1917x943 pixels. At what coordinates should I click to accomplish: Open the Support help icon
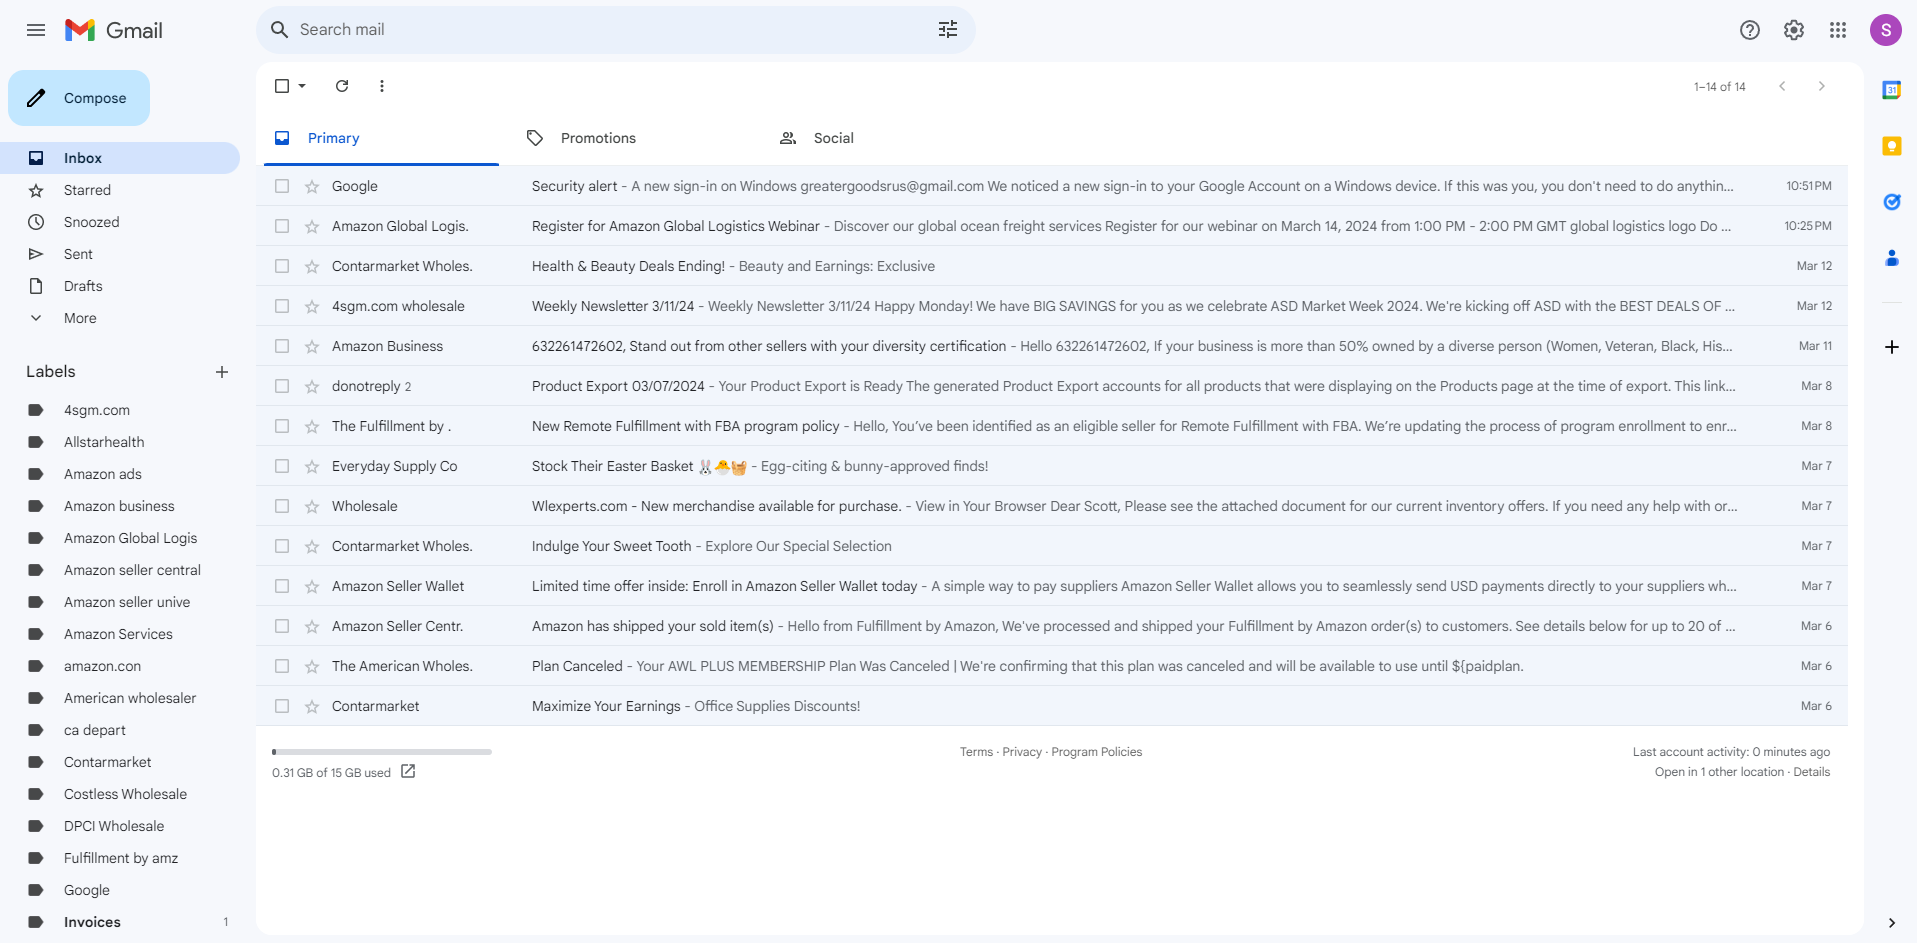(x=1750, y=30)
